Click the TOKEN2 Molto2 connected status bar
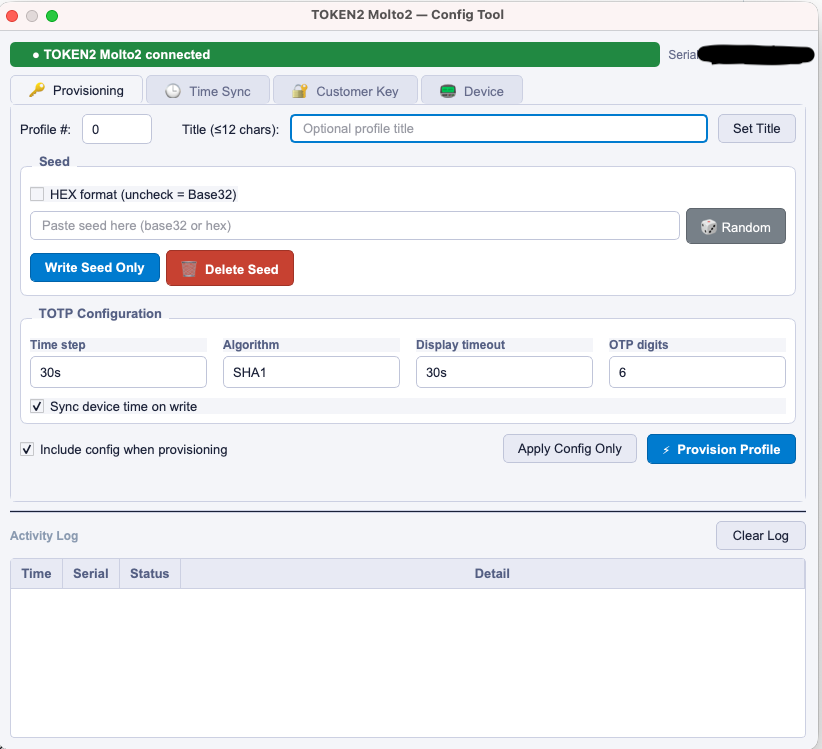 coord(334,55)
